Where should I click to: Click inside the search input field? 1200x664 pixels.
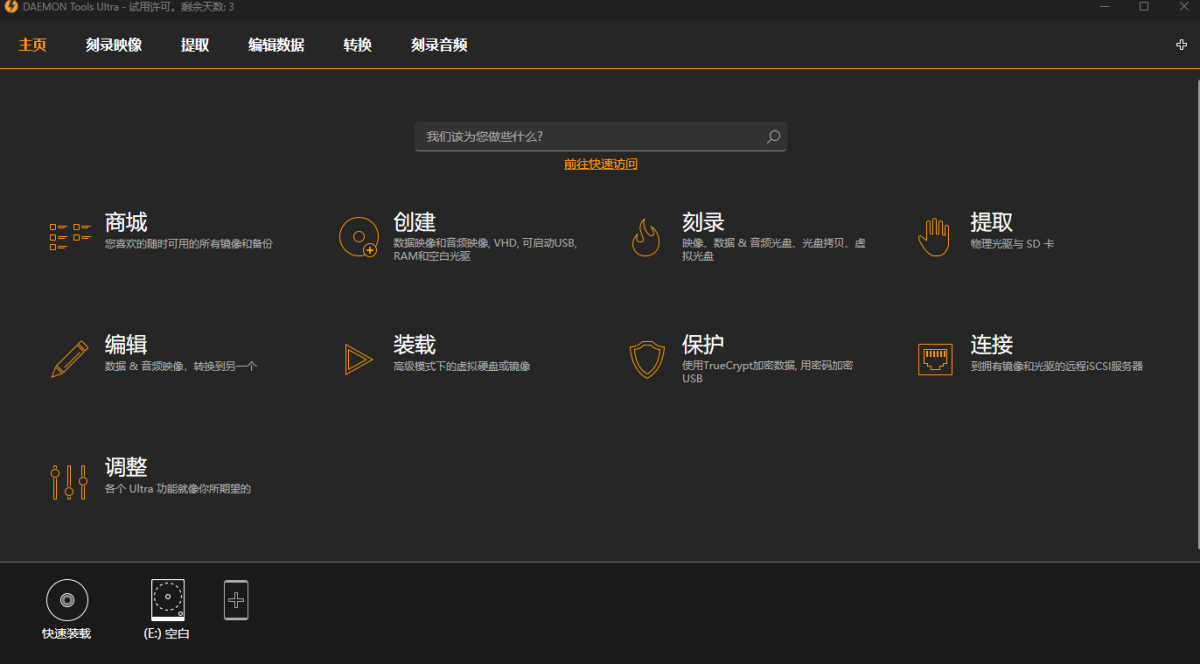point(580,137)
